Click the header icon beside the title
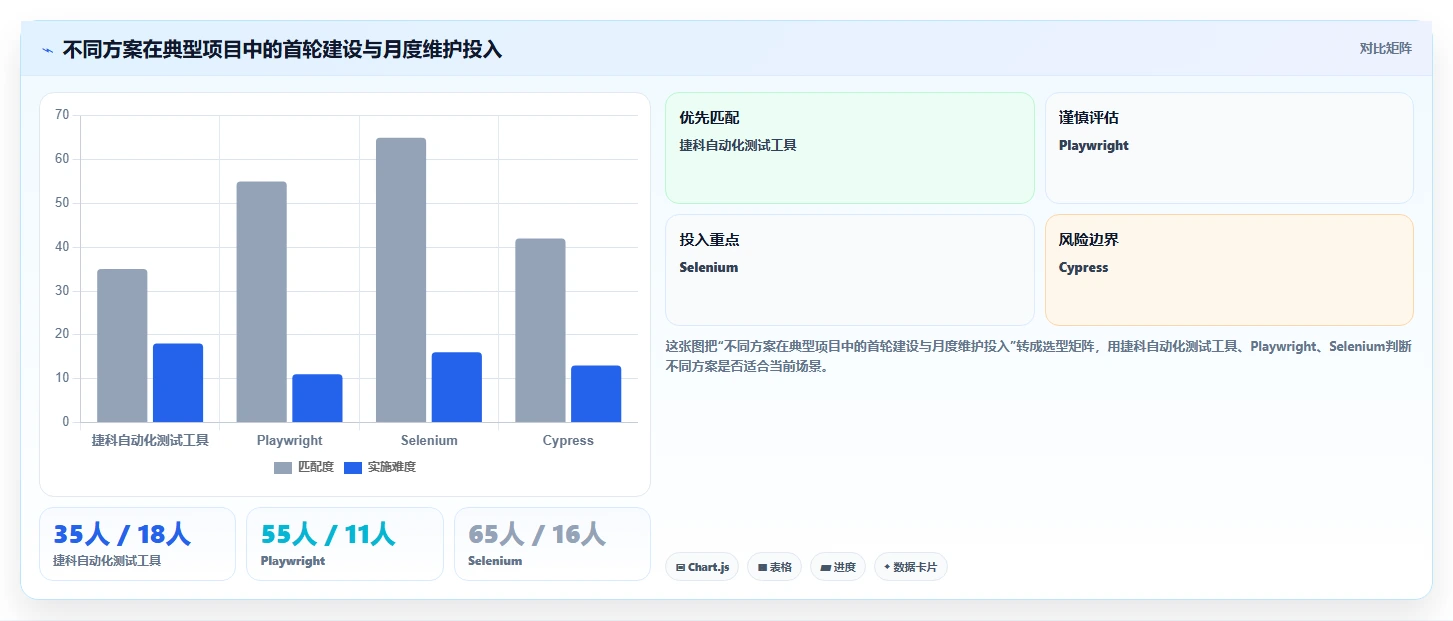Screen dimensions: 1453x621 47,50
